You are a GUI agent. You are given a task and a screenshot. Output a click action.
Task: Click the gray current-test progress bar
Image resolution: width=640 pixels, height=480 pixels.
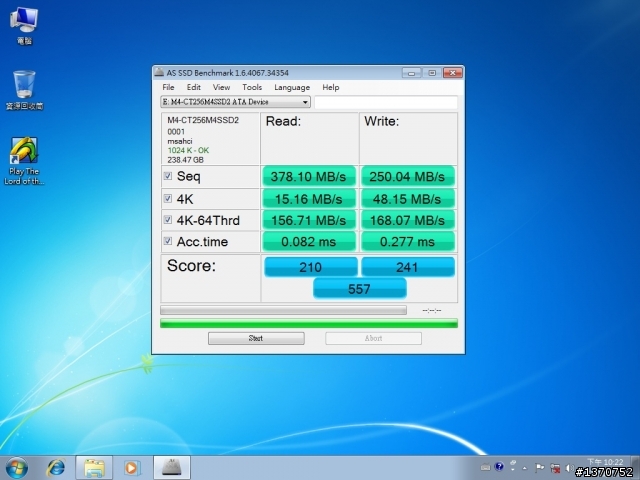pyautogui.click(x=283, y=310)
